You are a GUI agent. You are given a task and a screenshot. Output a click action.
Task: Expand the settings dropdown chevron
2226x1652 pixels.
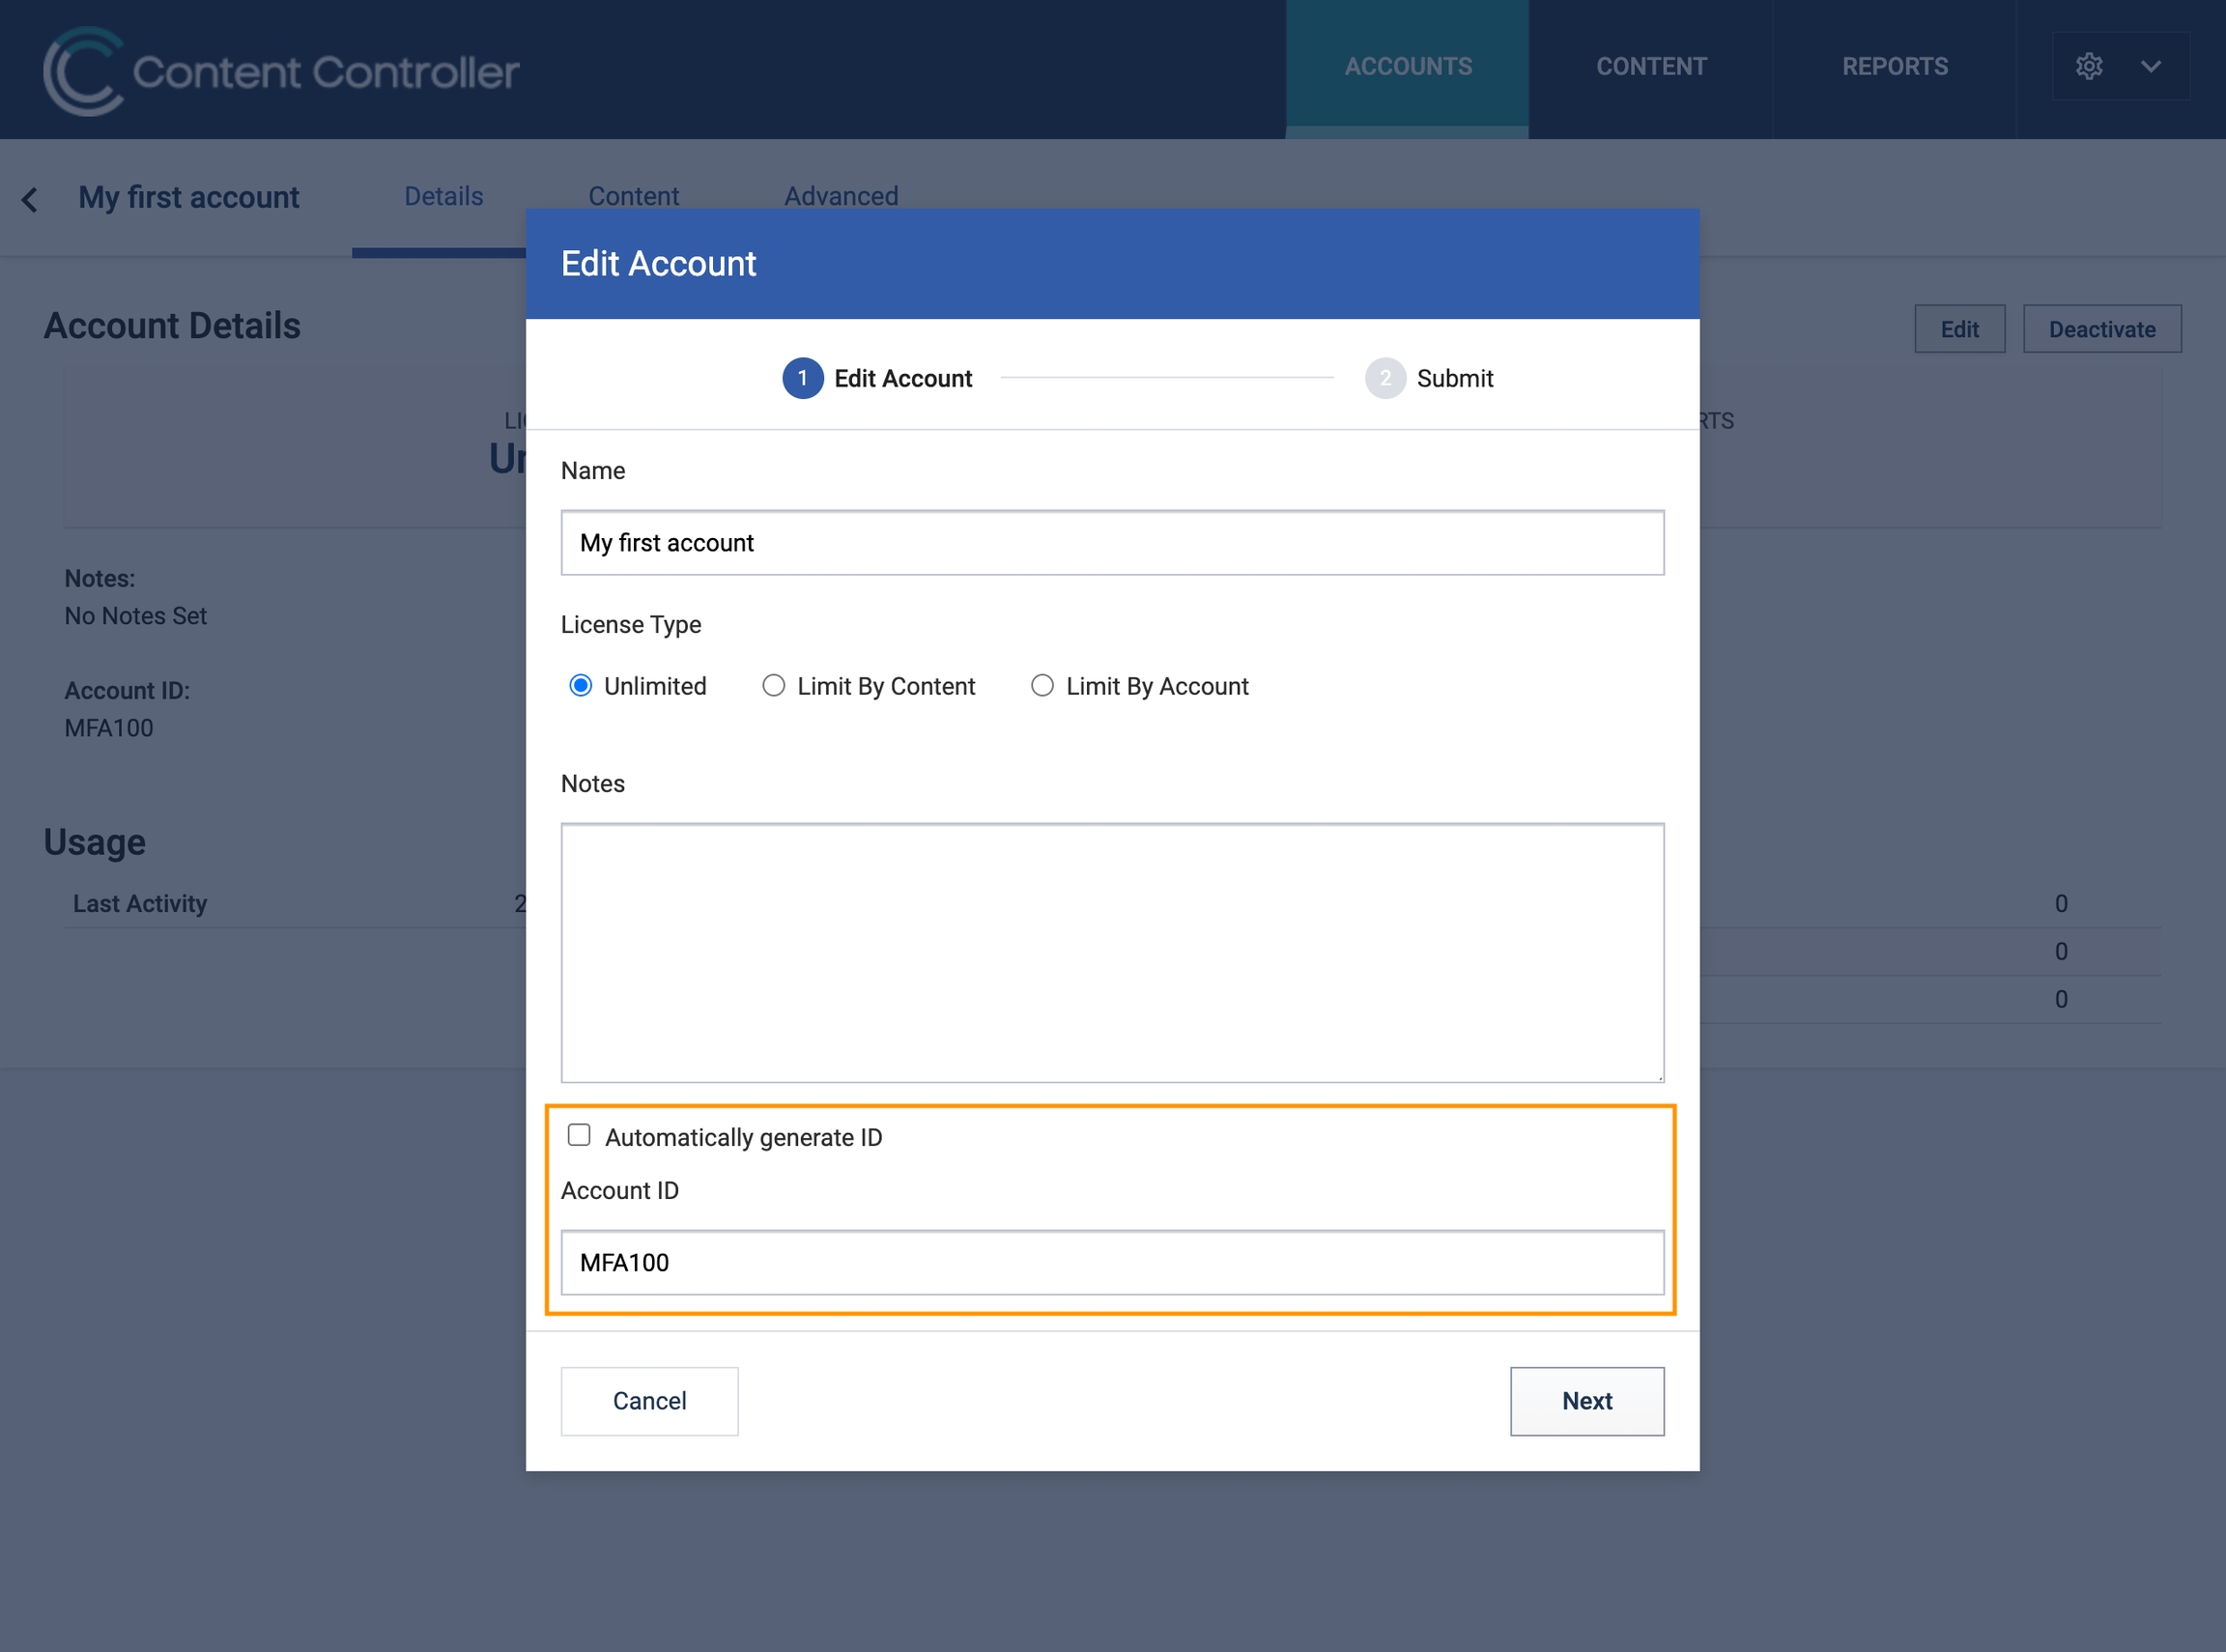[x=2150, y=66]
